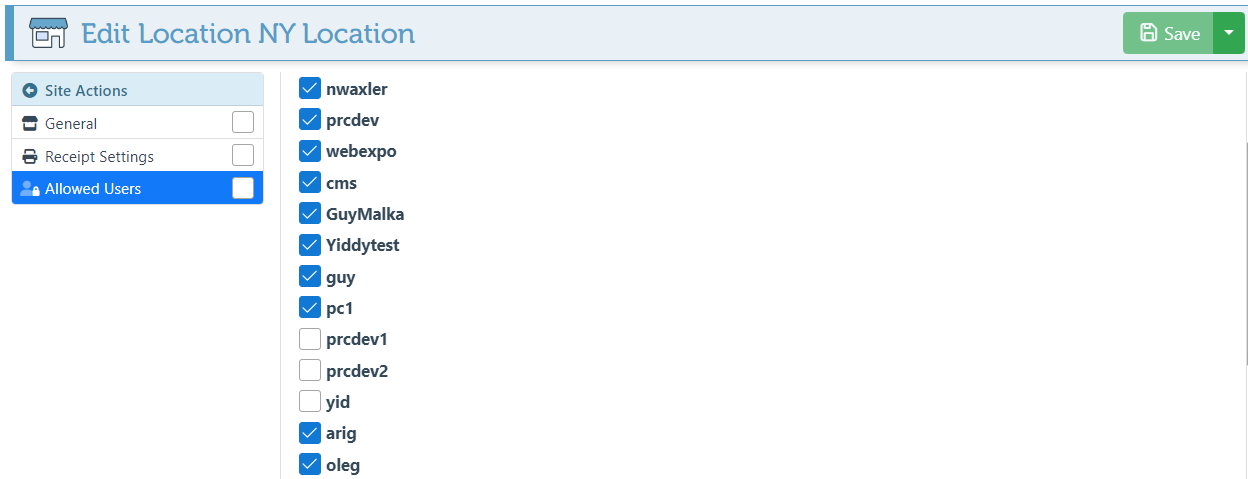Tick the checkbox beside Receipt Settings

coord(243,156)
